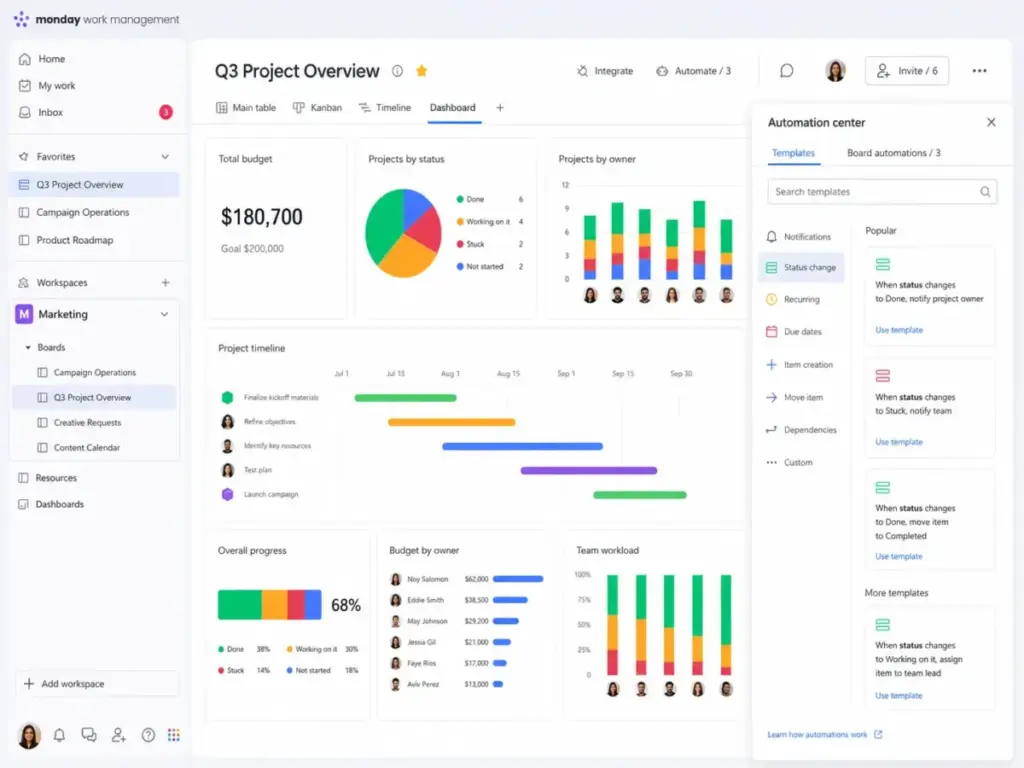Click the Search templates field
1024x768 pixels.
[882, 191]
